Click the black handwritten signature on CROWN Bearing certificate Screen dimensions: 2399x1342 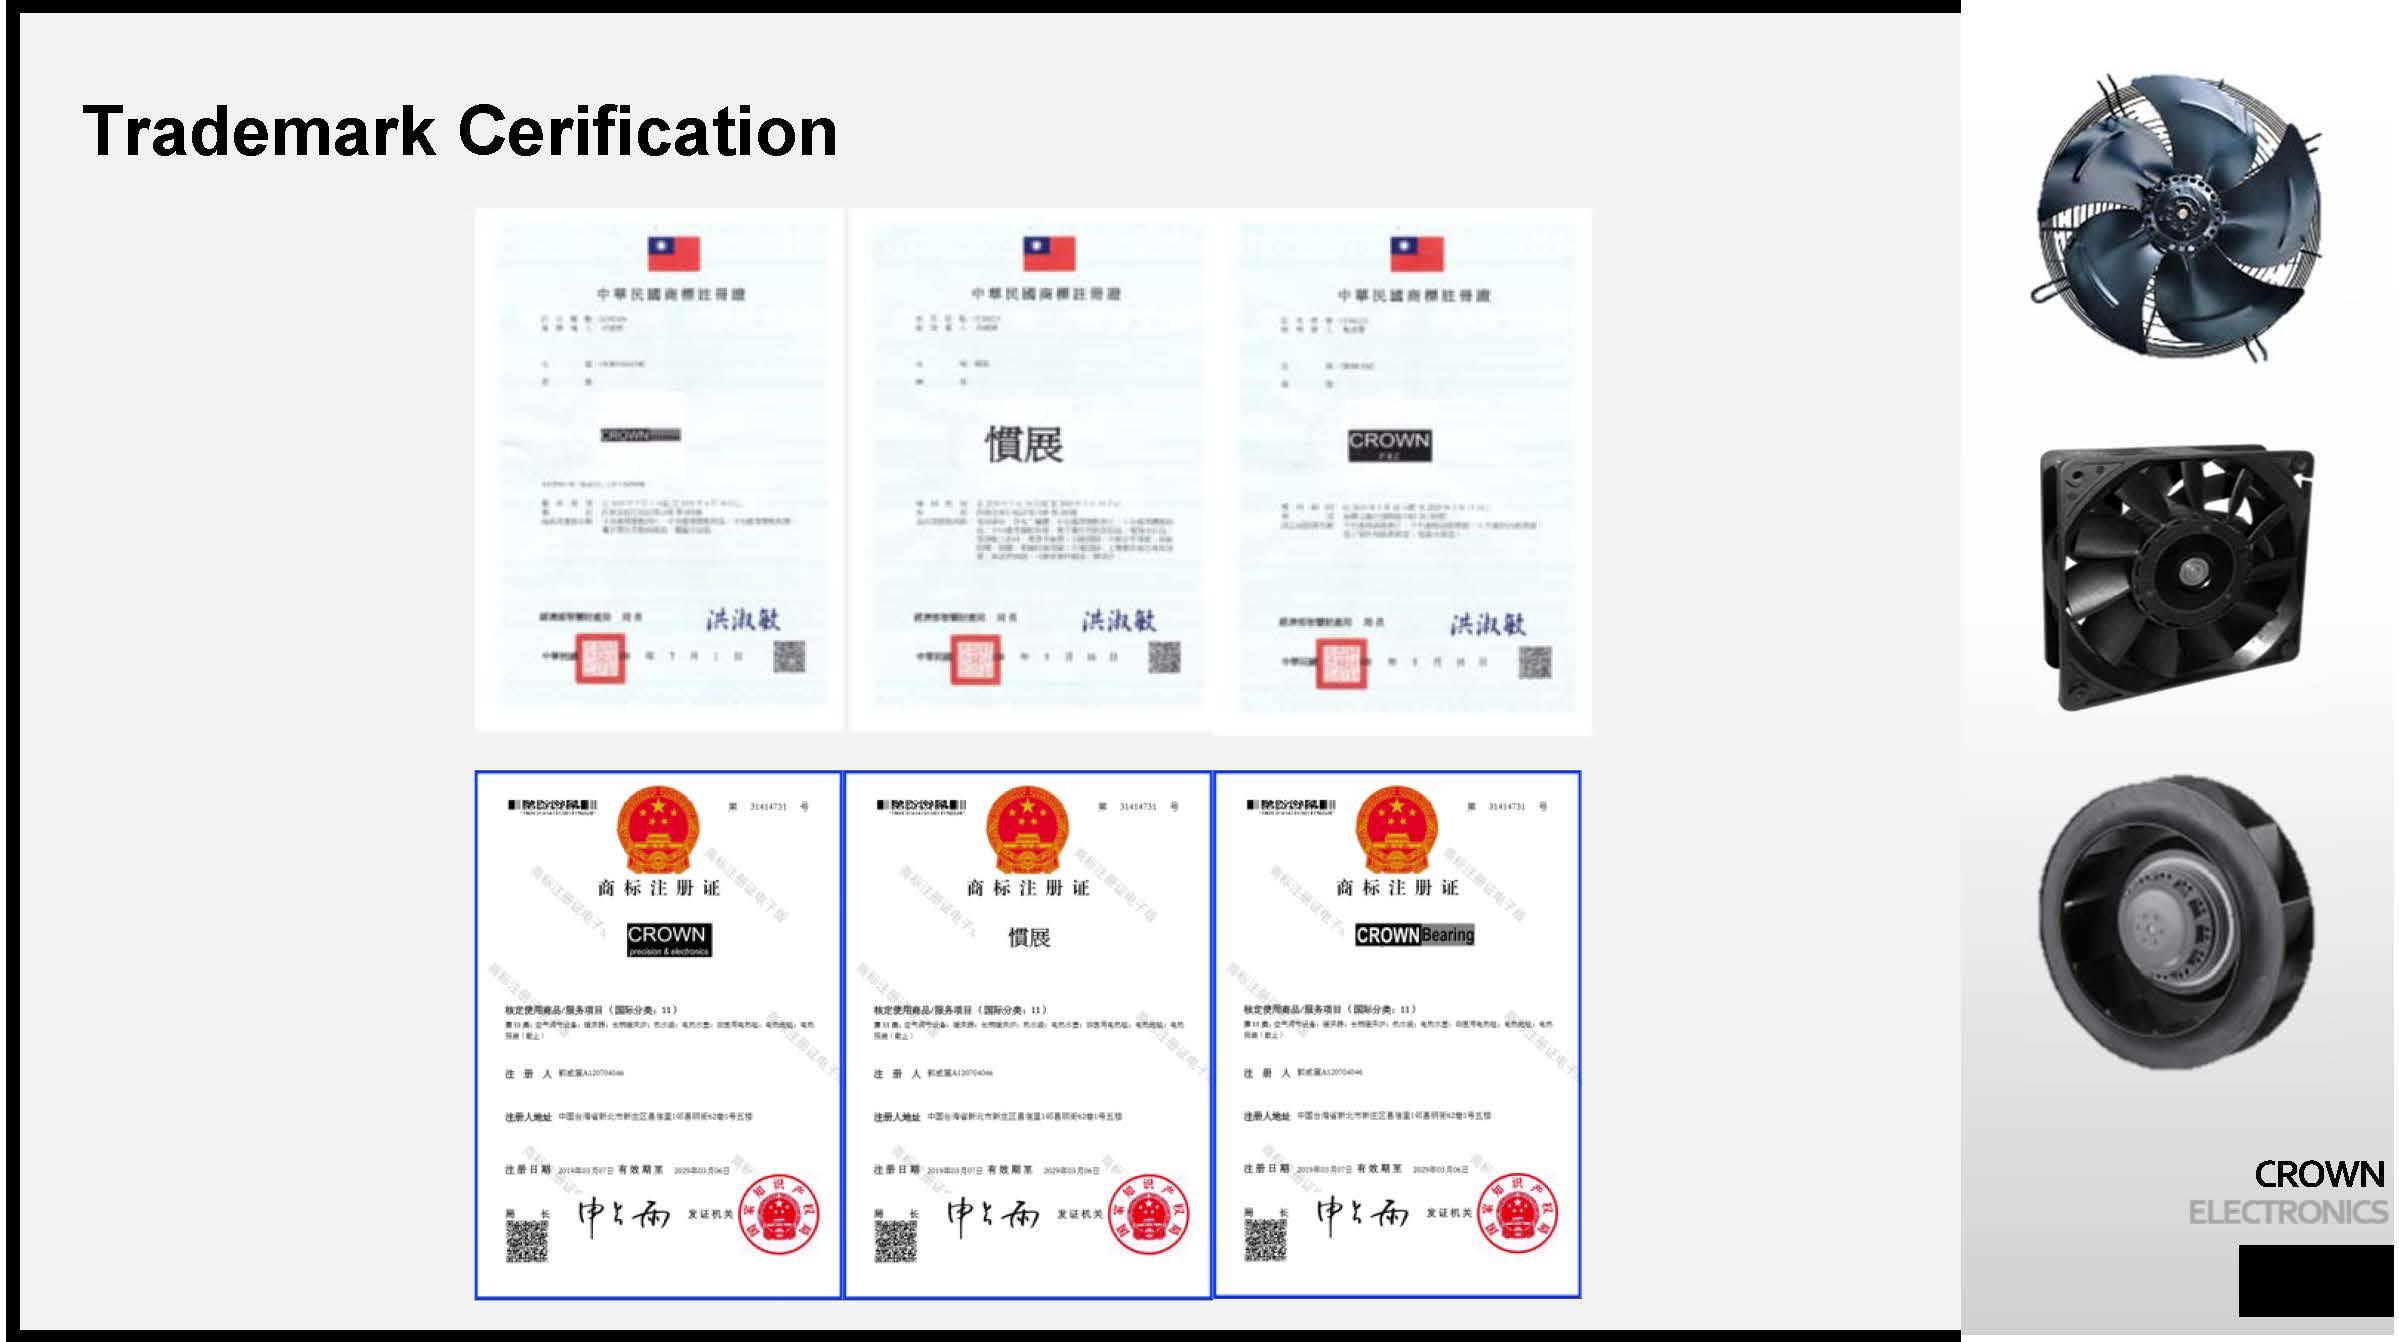click(x=1362, y=1215)
